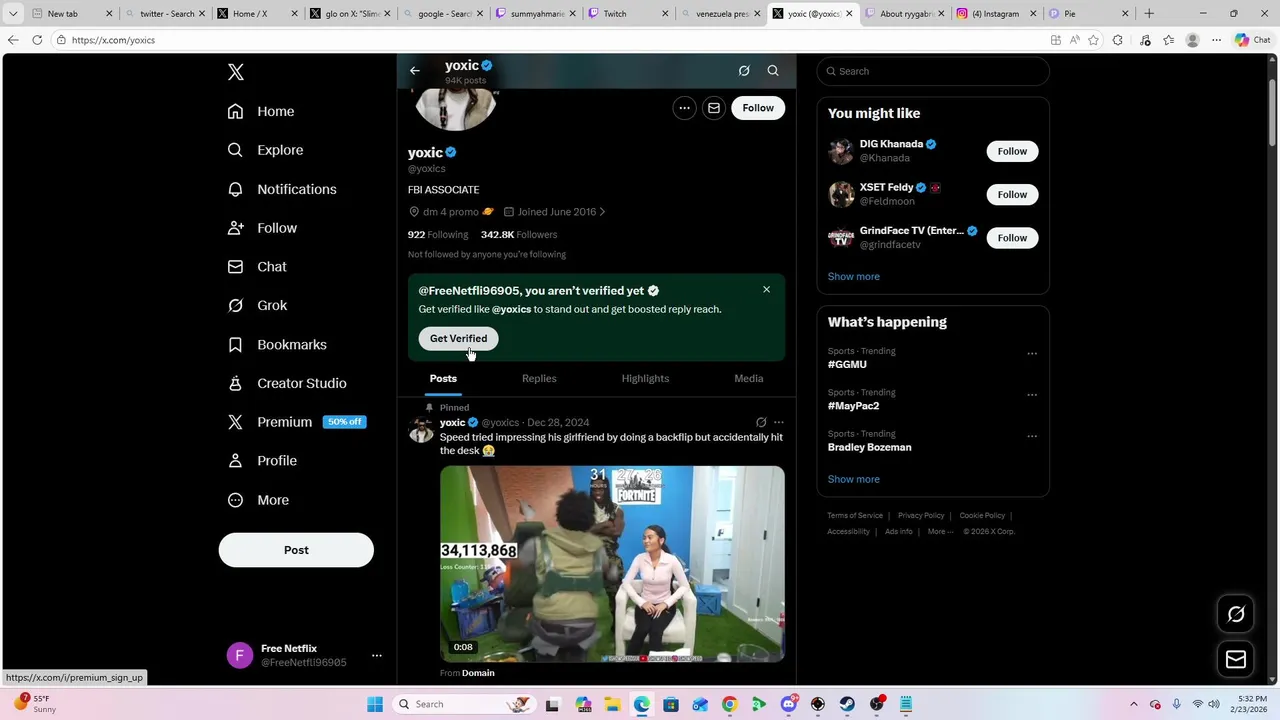
Task: Follow GrindFace TV
Action: tap(1012, 238)
